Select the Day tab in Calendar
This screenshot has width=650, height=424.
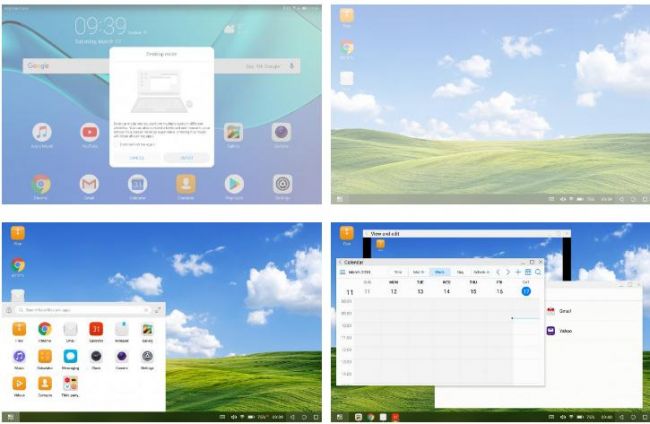460,272
